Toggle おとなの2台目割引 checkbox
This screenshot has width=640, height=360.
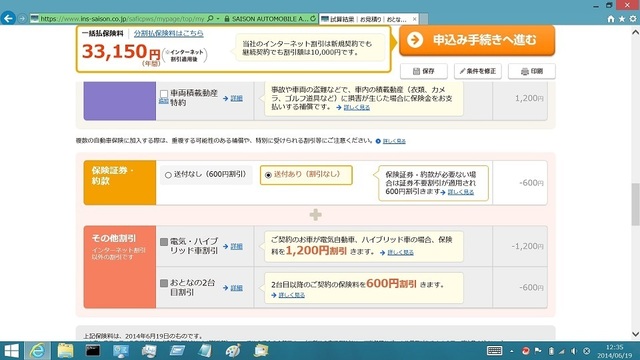(164, 283)
